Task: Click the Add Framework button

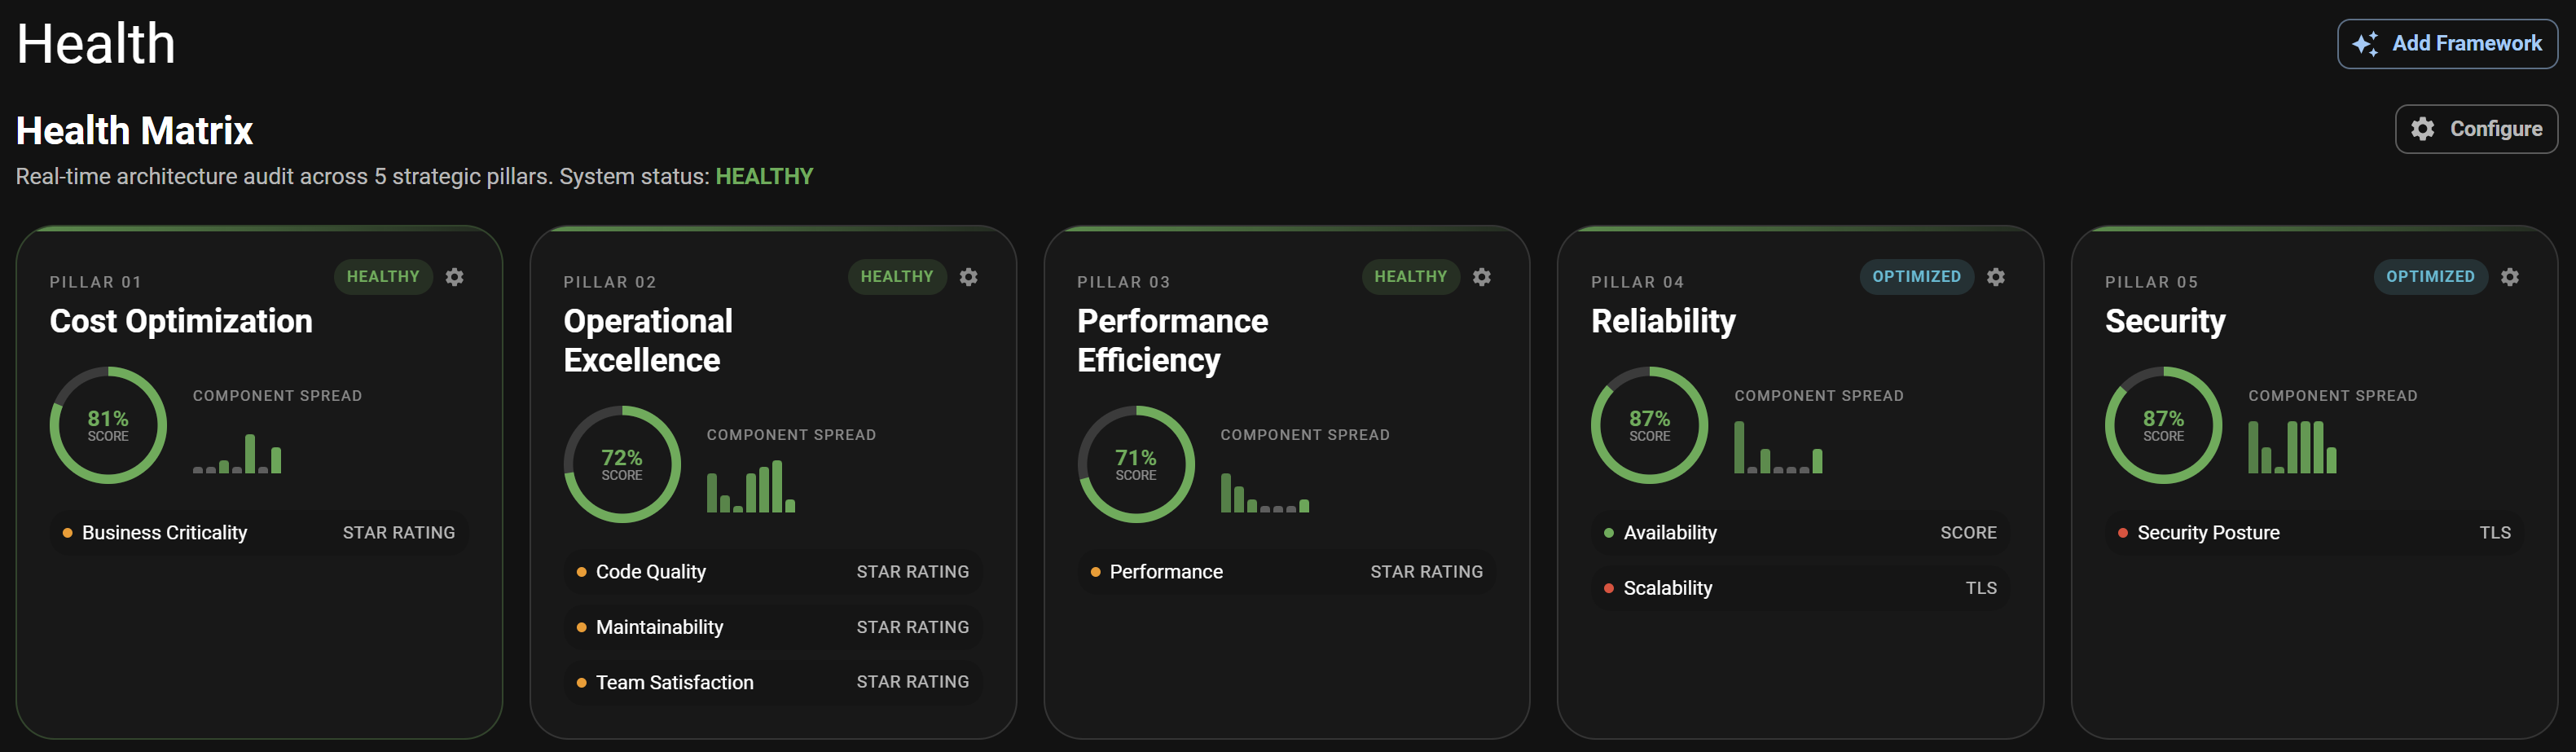Action: click(2447, 43)
